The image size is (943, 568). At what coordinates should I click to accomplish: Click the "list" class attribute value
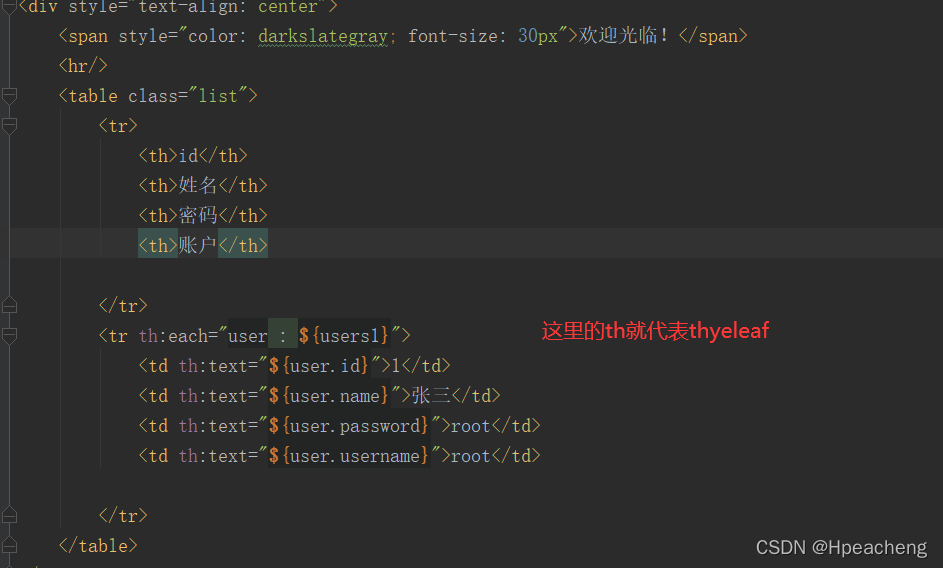(218, 96)
